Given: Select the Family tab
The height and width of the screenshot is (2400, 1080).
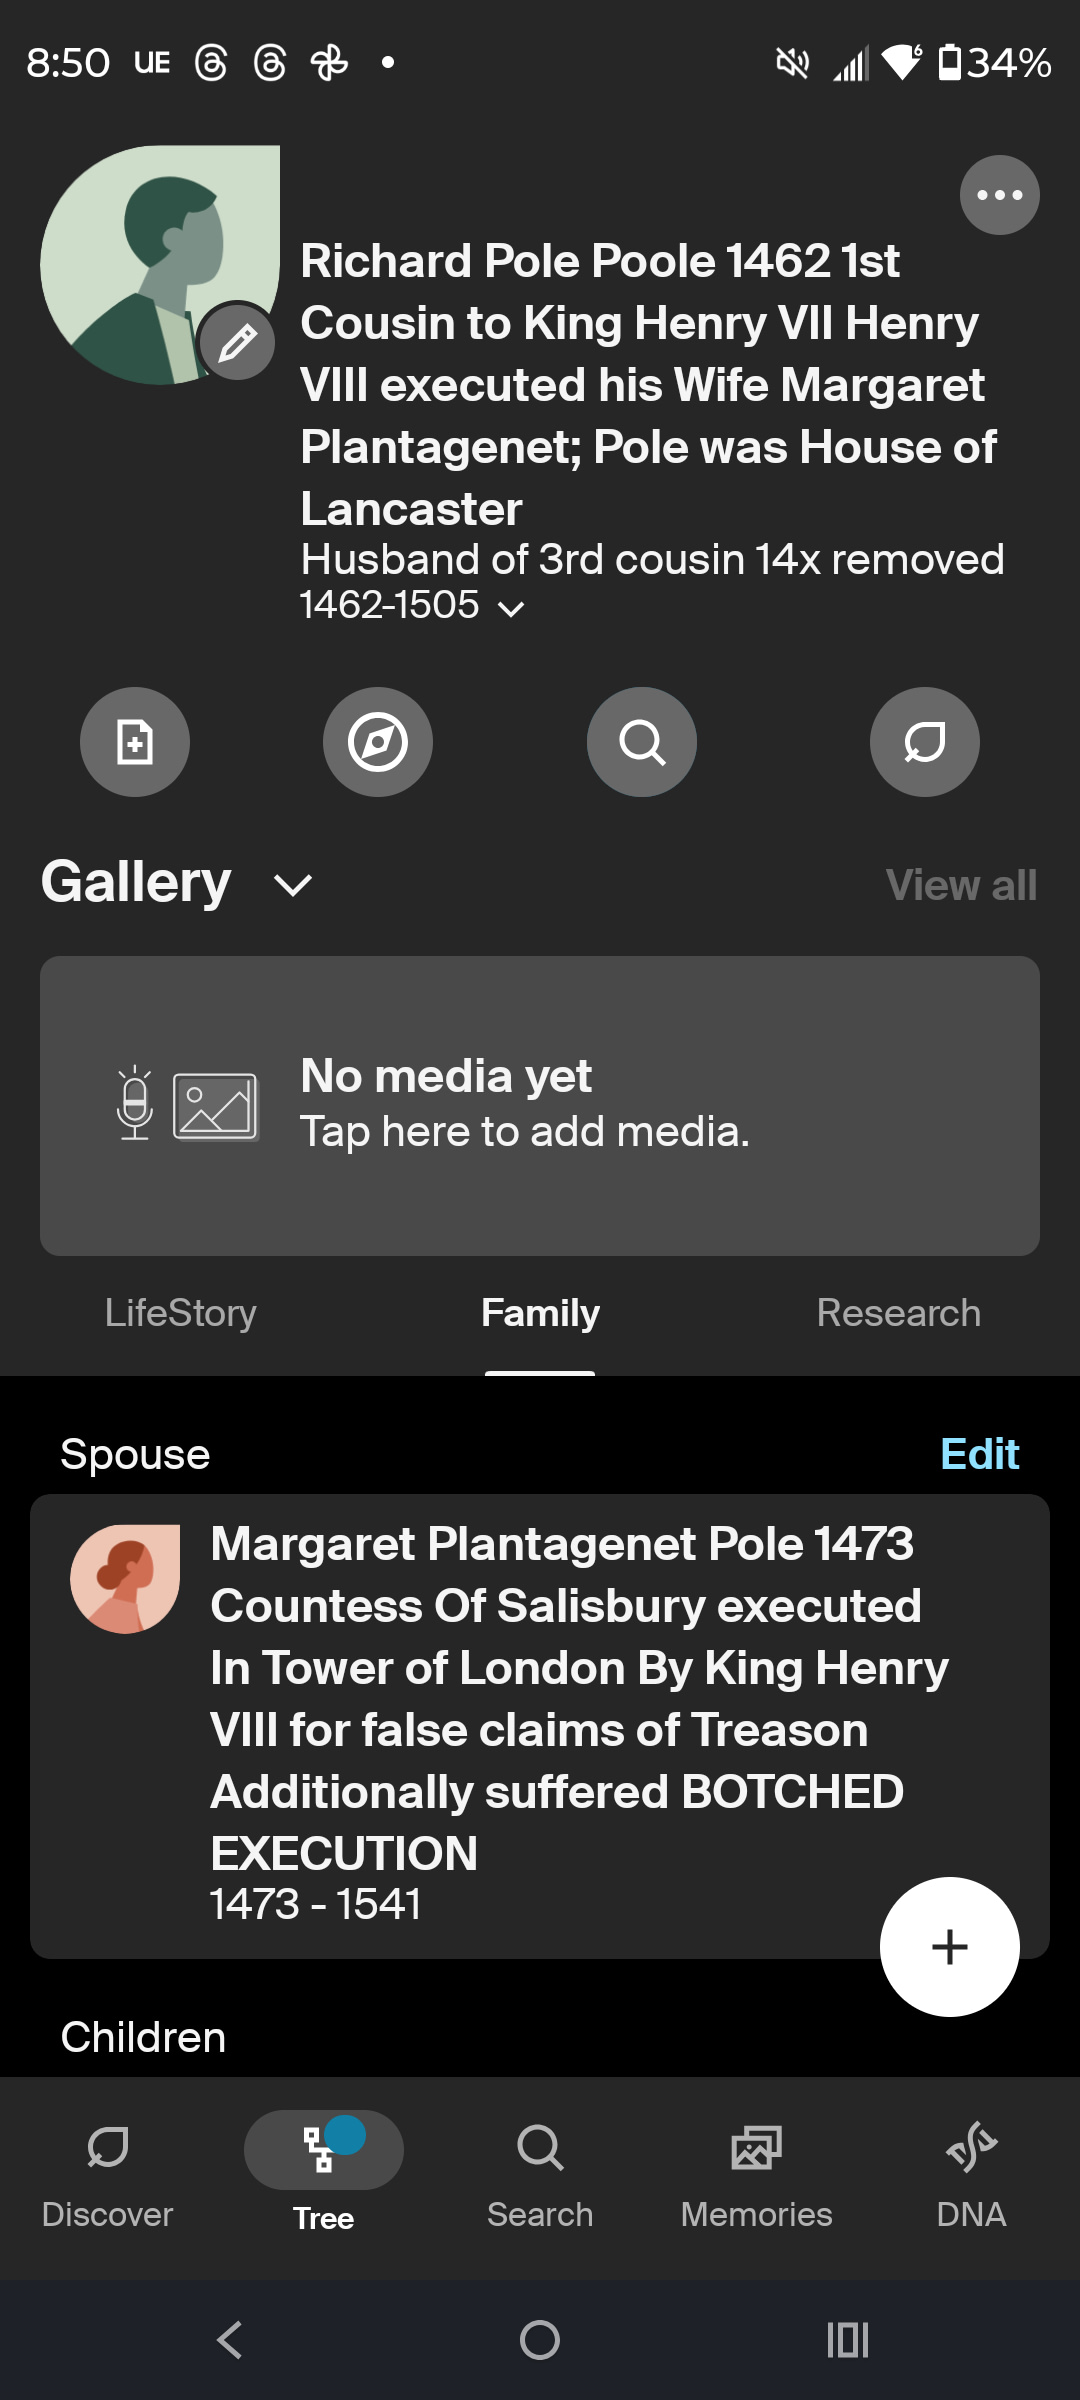Looking at the screenshot, I should pos(540,1313).
